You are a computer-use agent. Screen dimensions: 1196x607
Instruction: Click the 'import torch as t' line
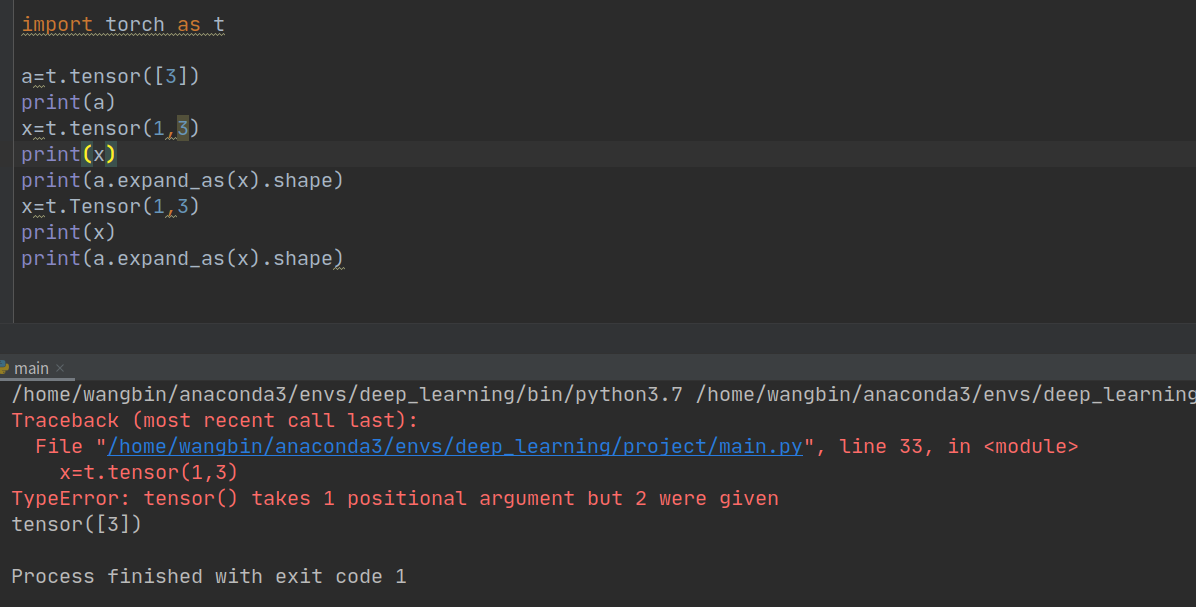pos(123,25)
